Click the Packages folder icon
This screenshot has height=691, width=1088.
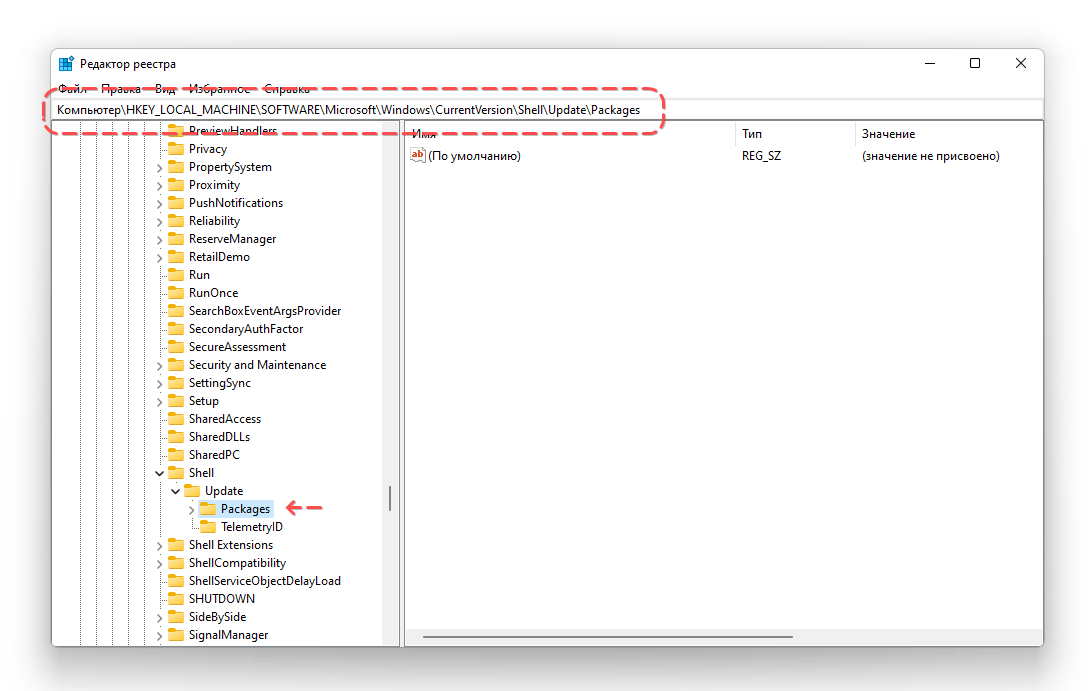tap(208, 509)
